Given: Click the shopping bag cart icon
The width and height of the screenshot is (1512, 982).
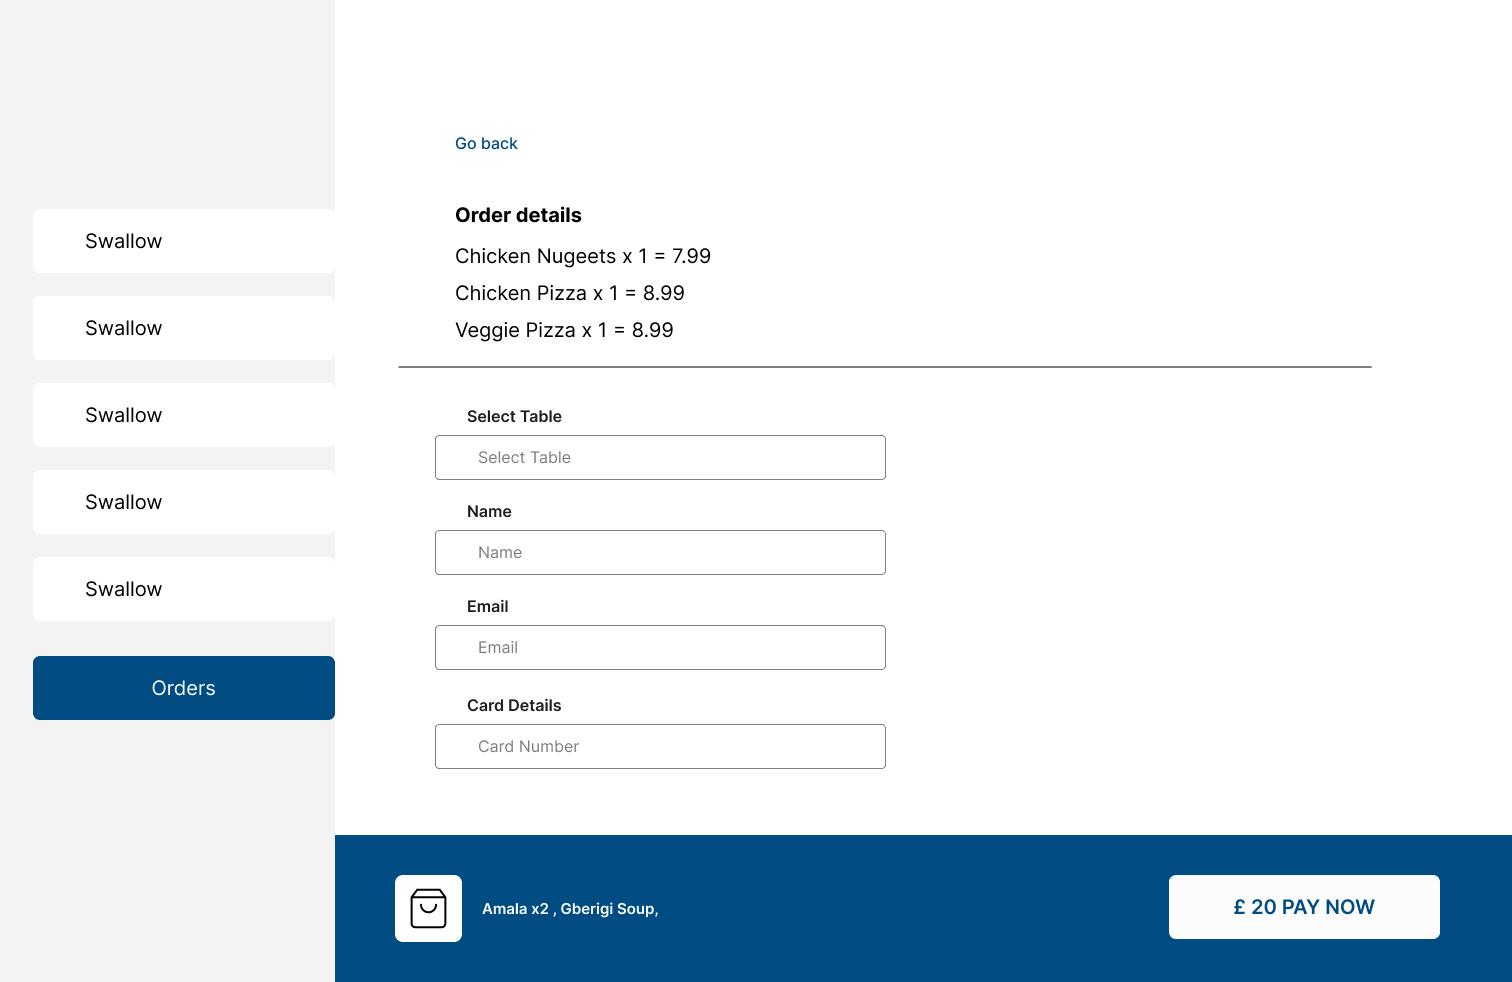Looking at the screenshot, I should (428, 908).
